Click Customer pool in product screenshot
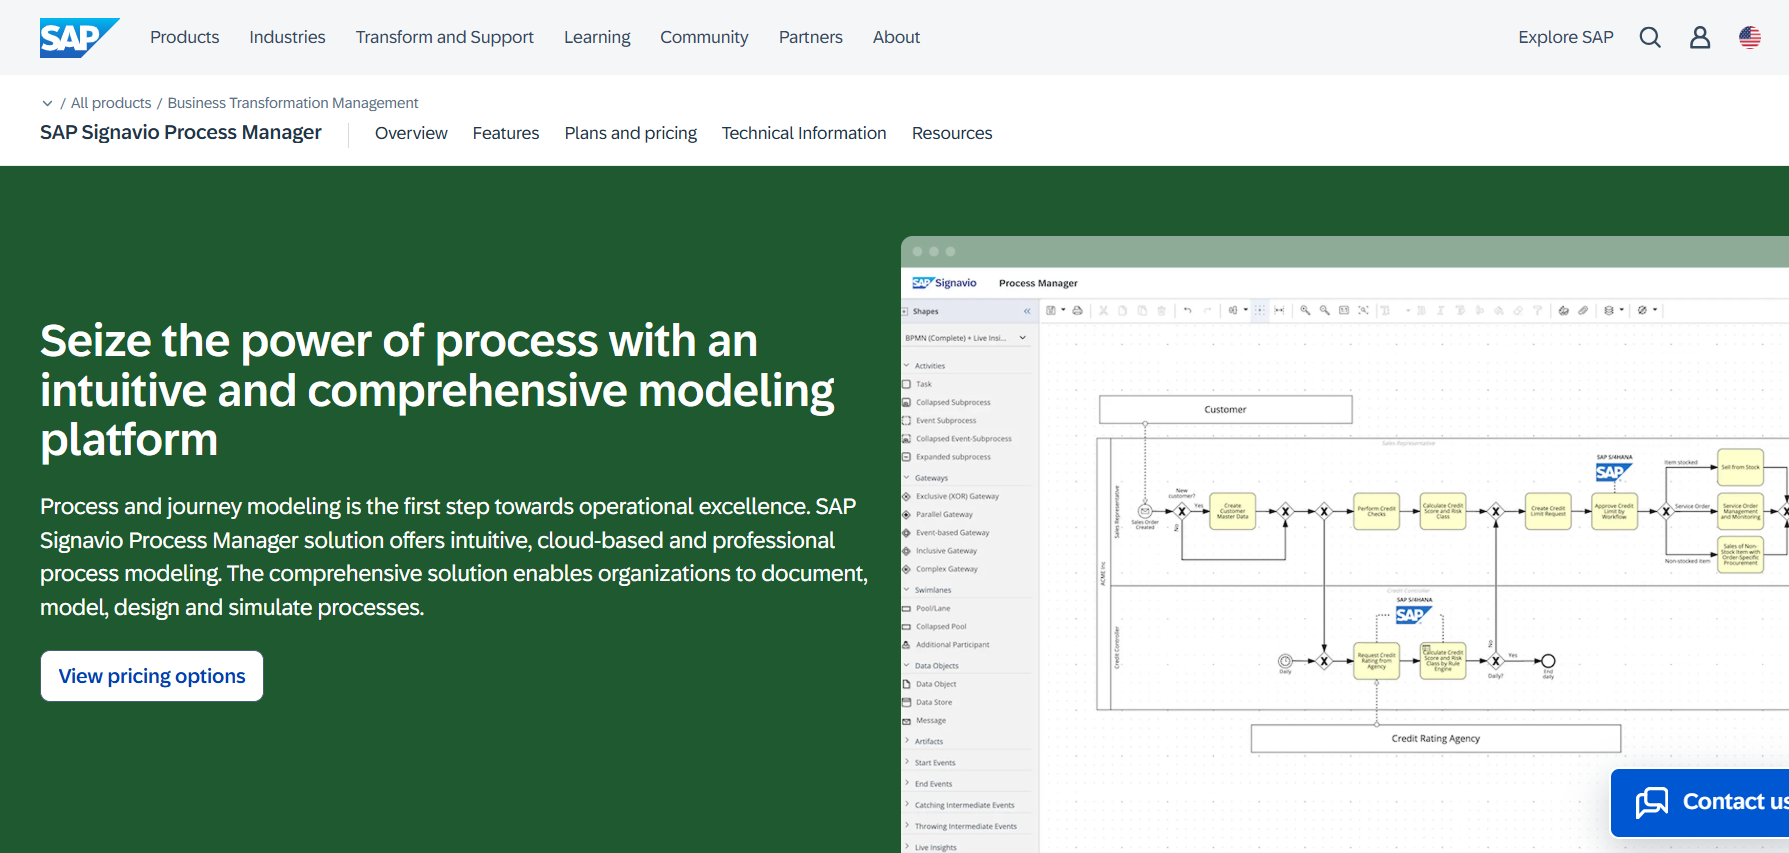 pyautogui.click(x=1225, y=409)
